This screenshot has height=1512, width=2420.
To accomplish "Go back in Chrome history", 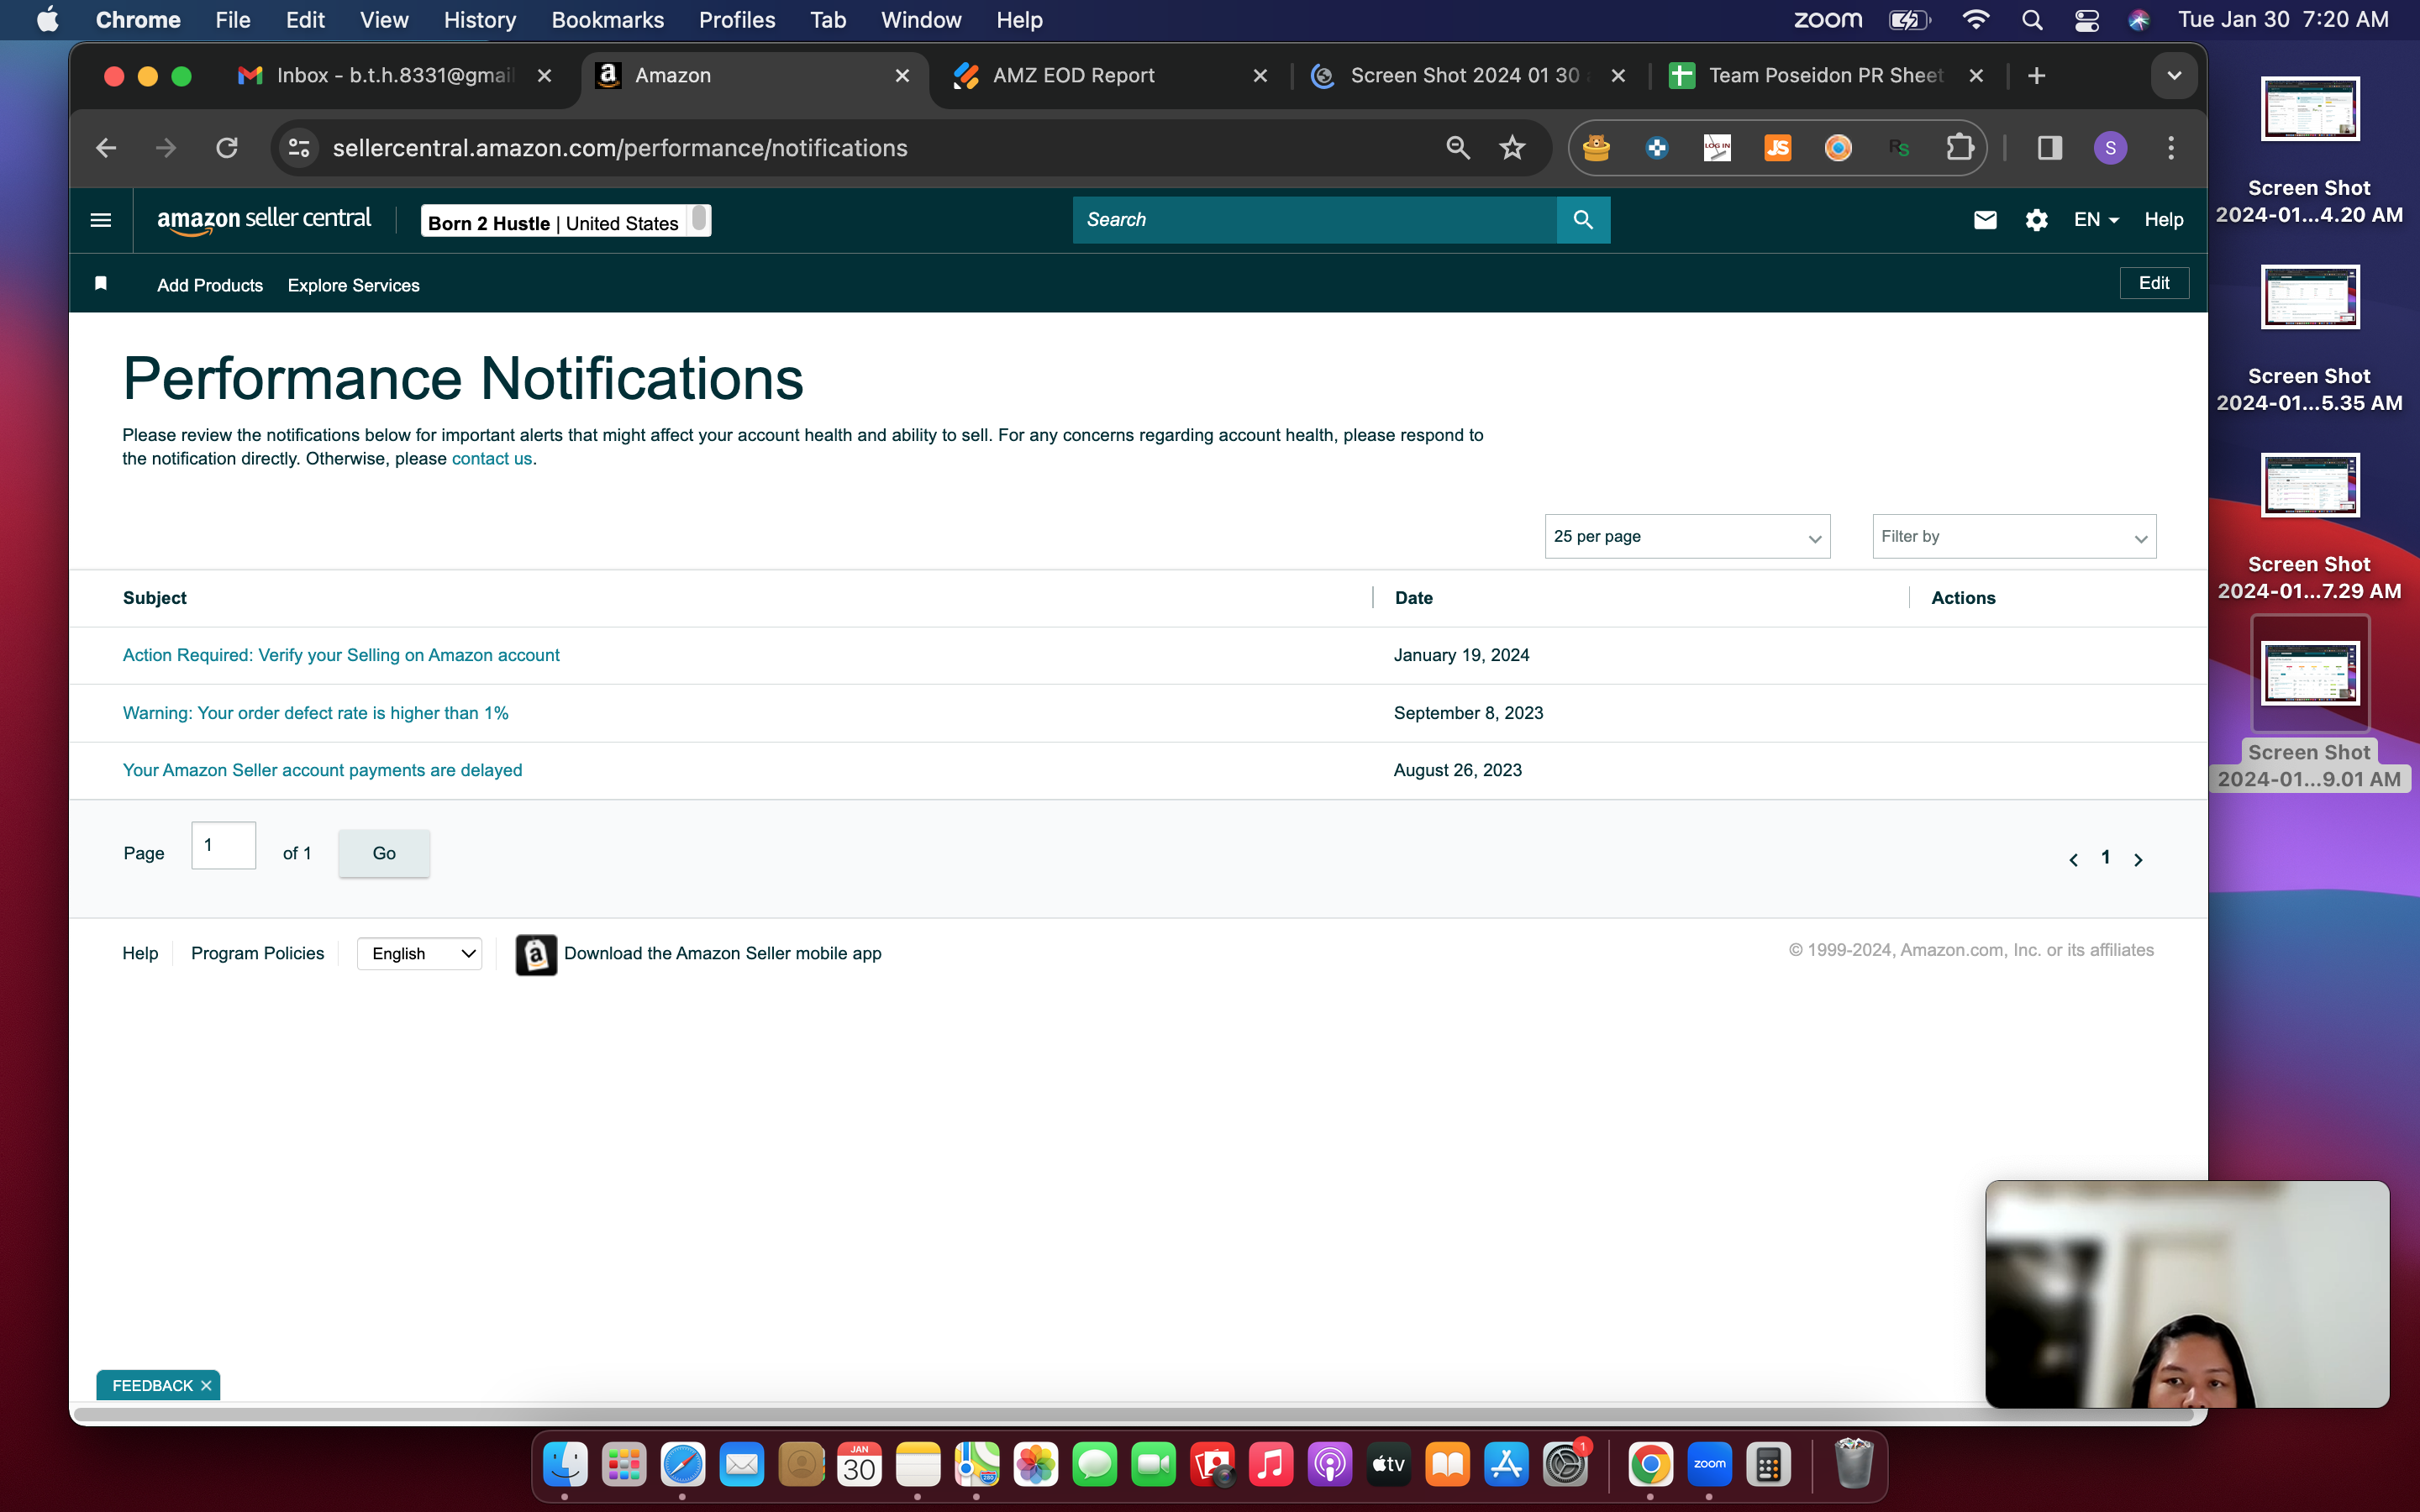I will click(x=106, y=148).
